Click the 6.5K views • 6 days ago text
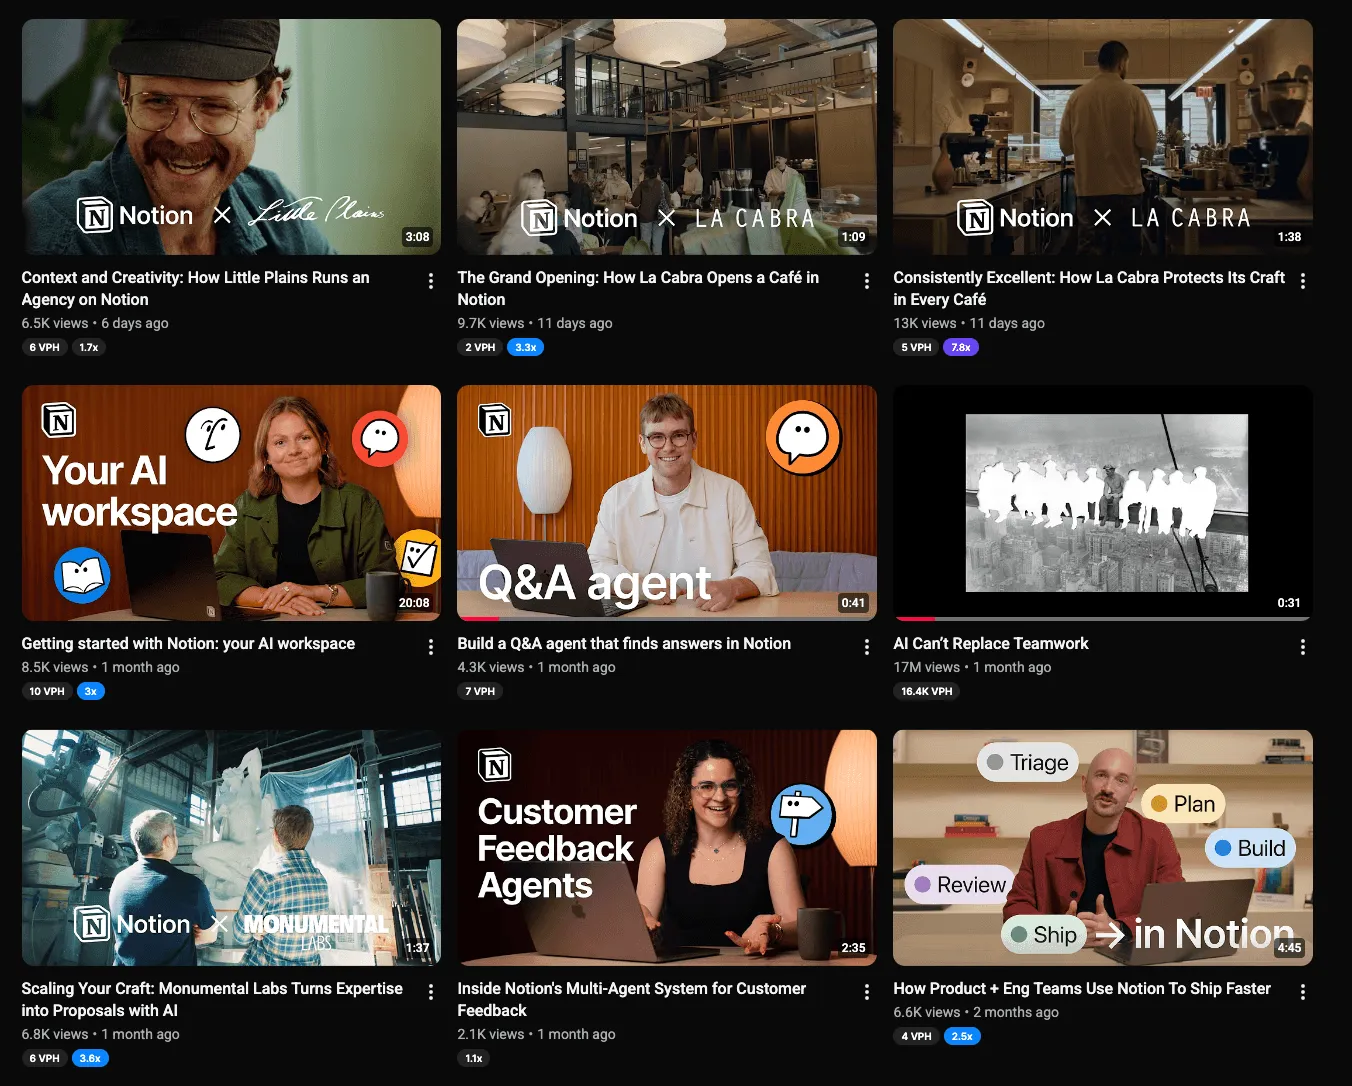This screenshot has width=1352, height=1086. point(95,323)
